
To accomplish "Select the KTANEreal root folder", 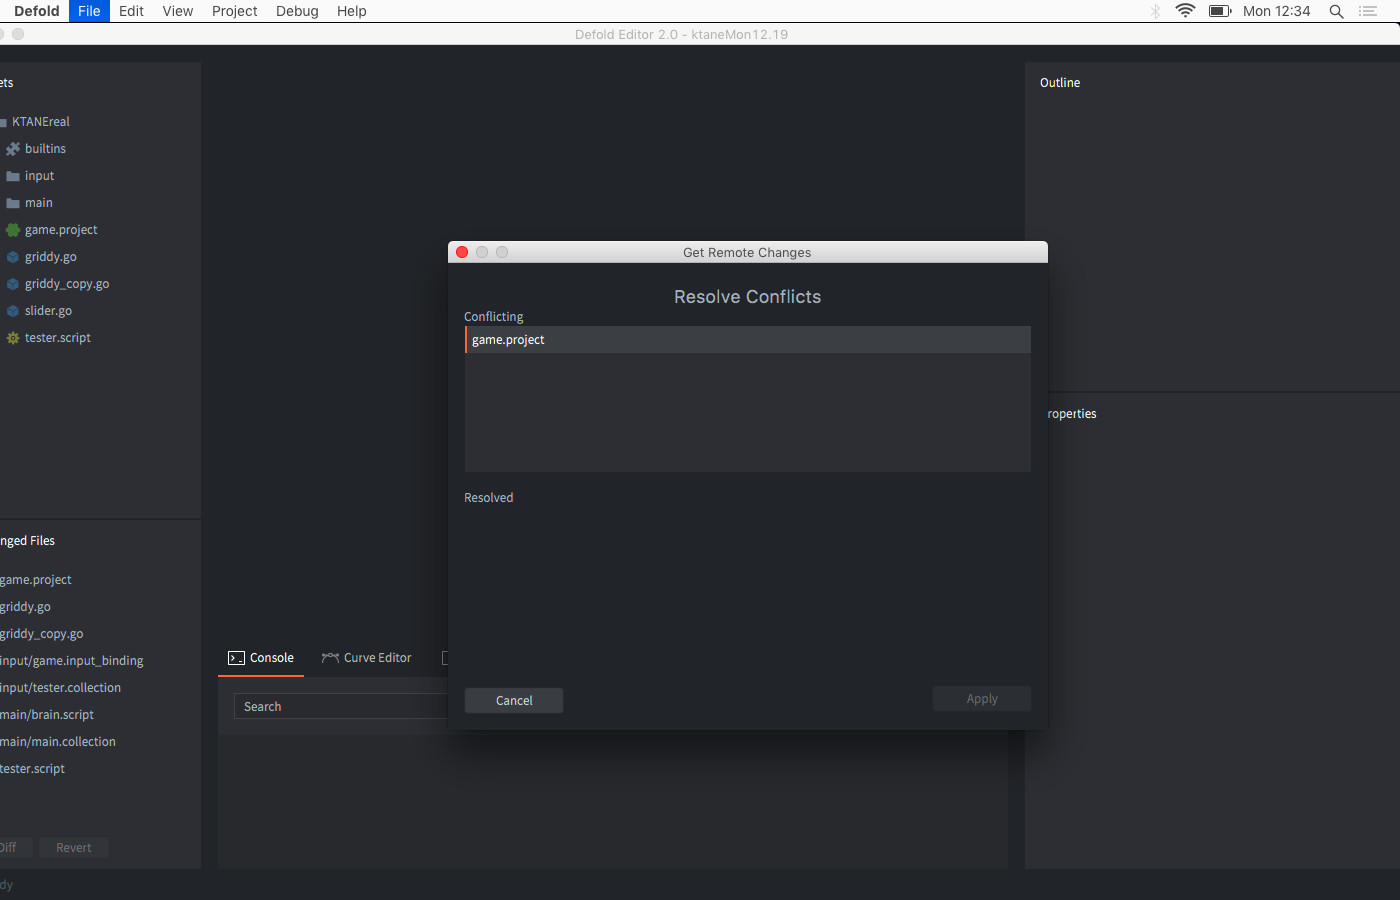I will (x=41, y=122).
